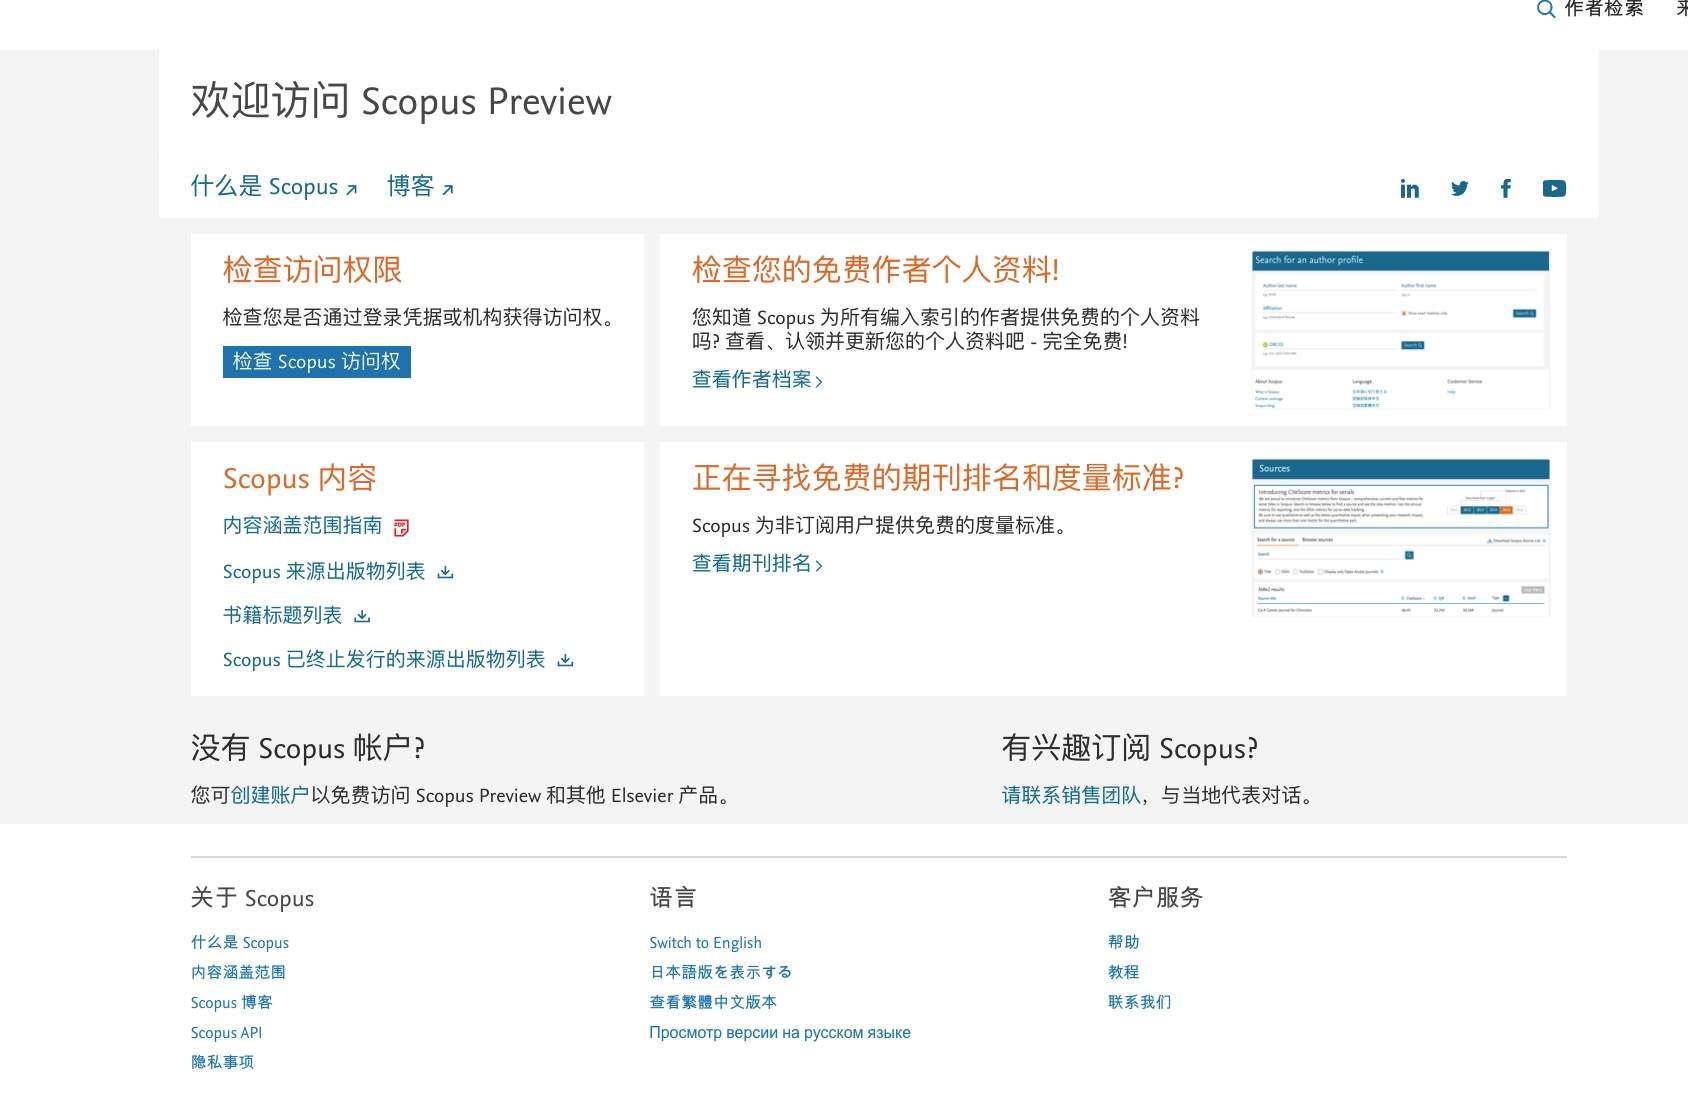Open 作者检索 in the top bar
Viewport: 1688px width, 1110px height.
1604,9
